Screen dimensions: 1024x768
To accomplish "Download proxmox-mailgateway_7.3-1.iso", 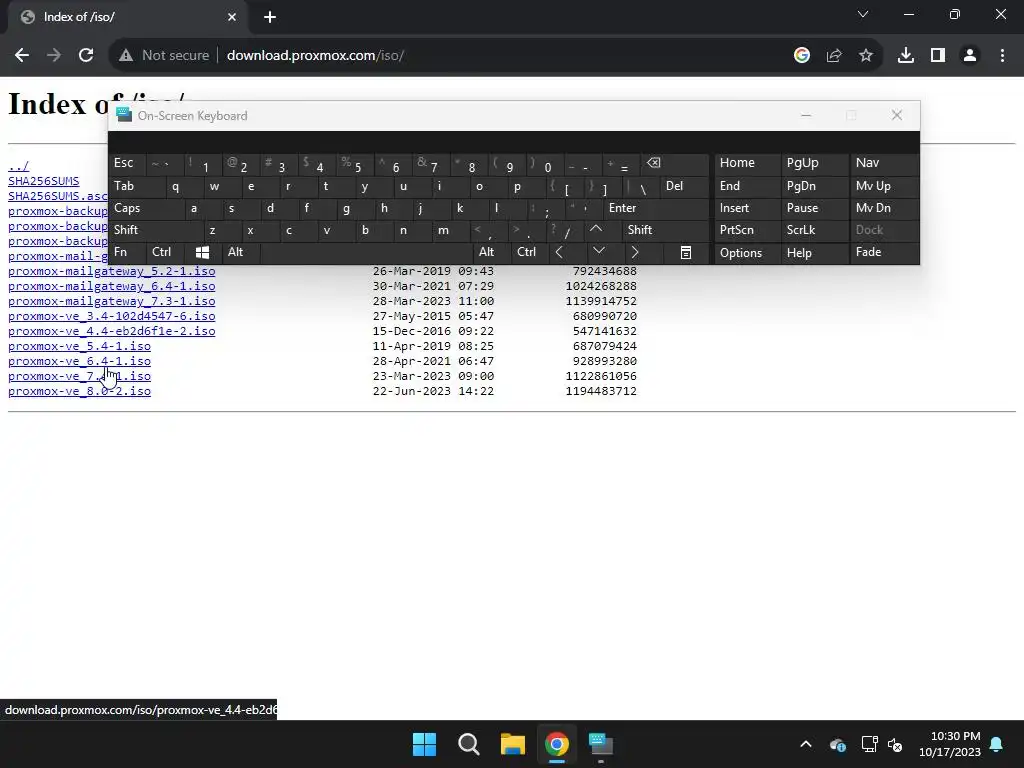I will (111, 301).
